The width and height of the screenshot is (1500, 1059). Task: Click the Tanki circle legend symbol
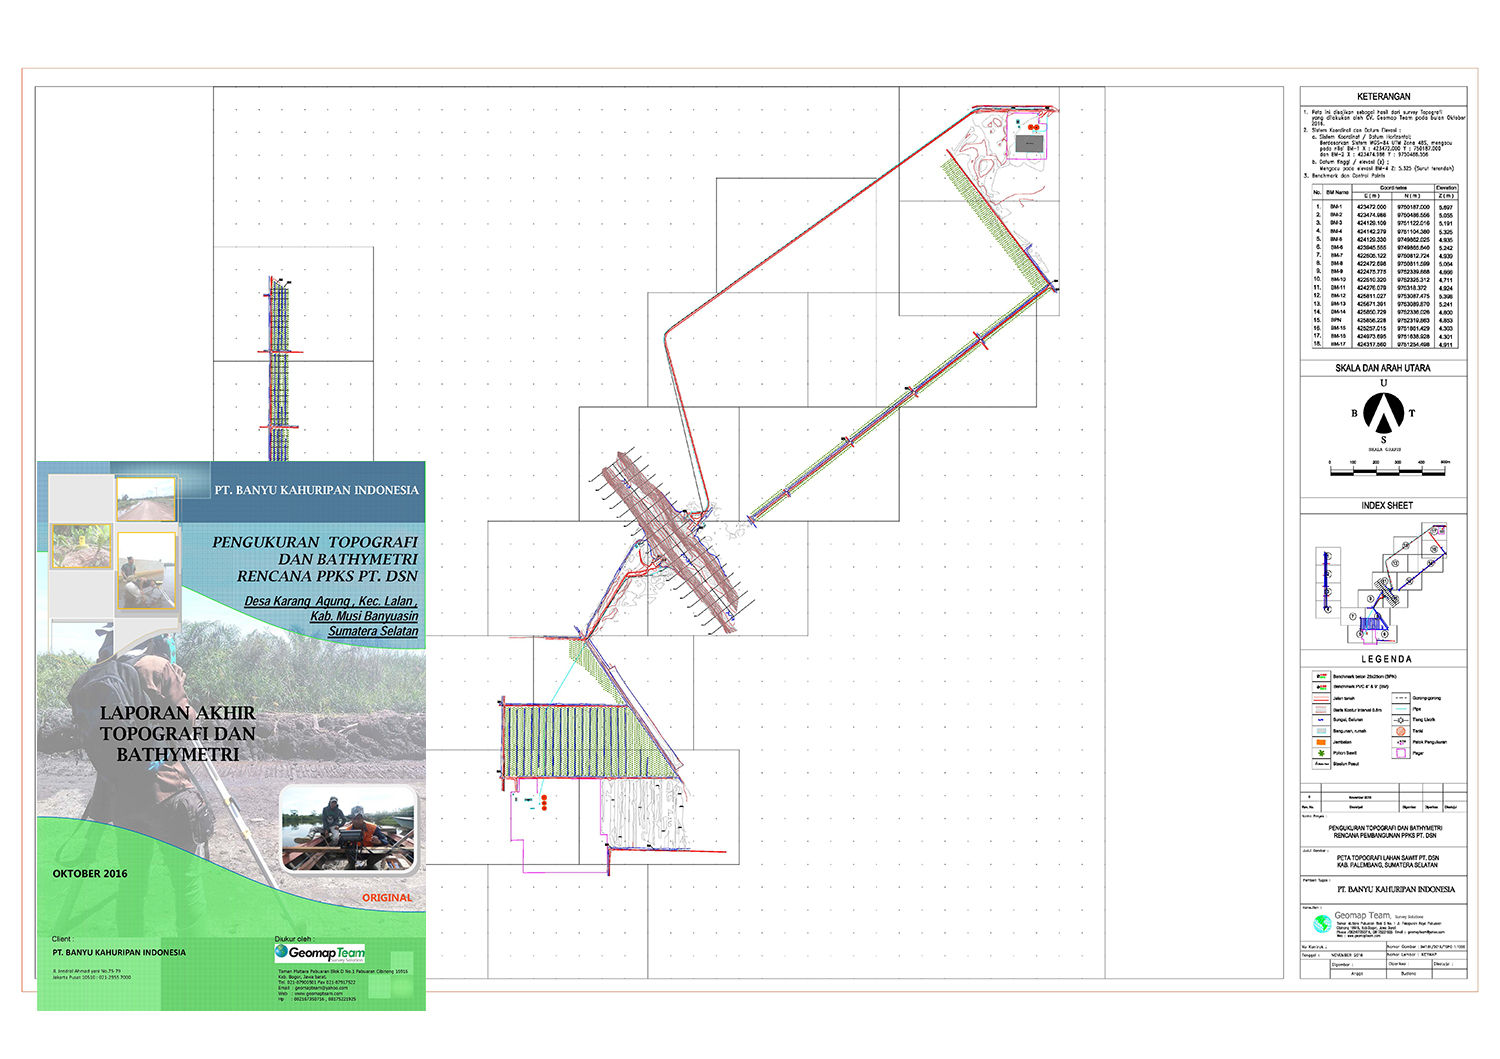pos(1400,731)
